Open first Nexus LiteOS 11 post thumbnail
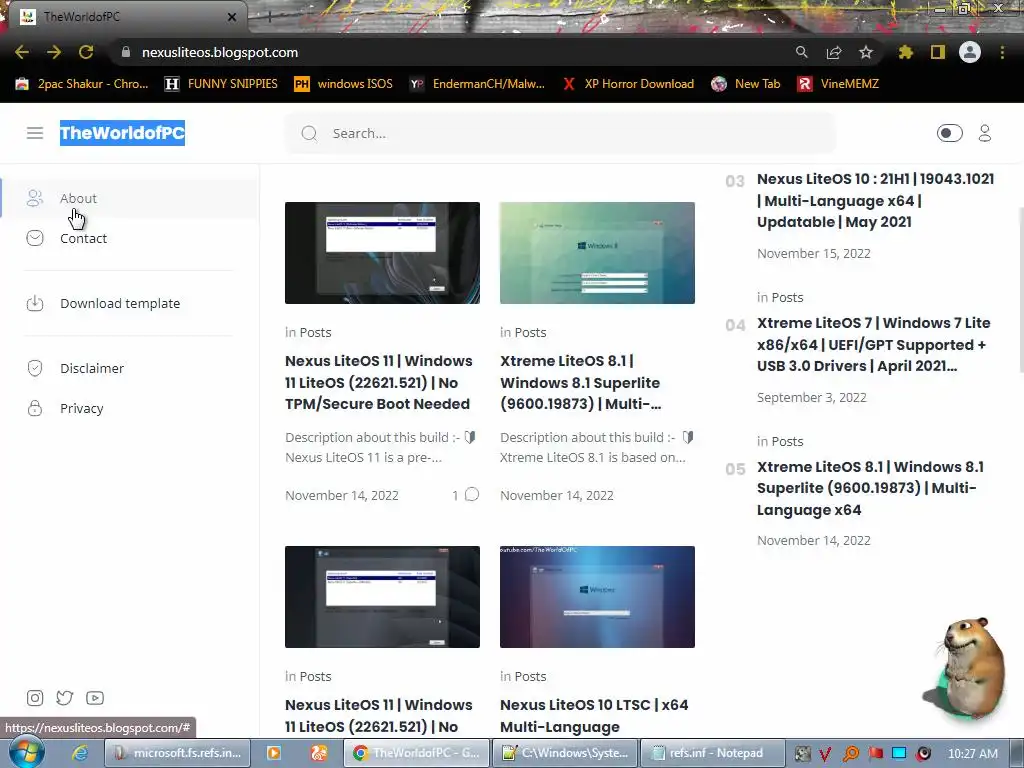 click(x=382, y=253)
